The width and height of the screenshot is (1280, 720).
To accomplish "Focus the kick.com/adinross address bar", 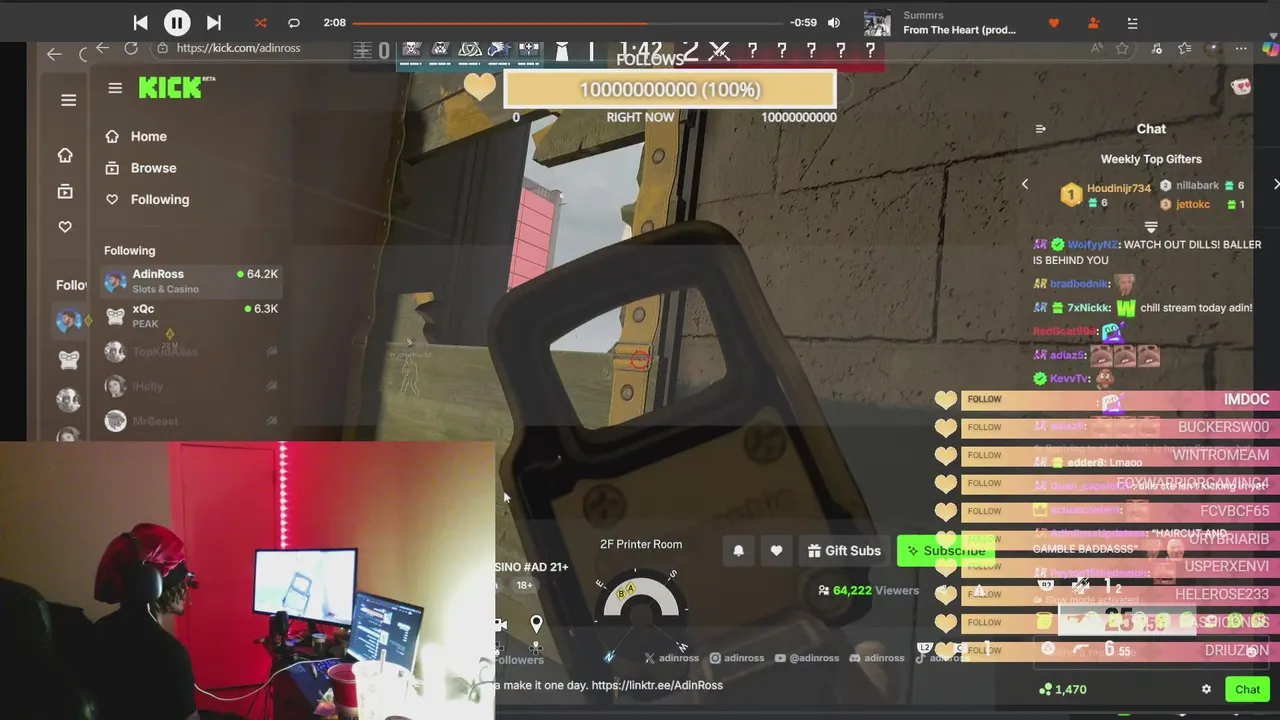I will point(238,48).
